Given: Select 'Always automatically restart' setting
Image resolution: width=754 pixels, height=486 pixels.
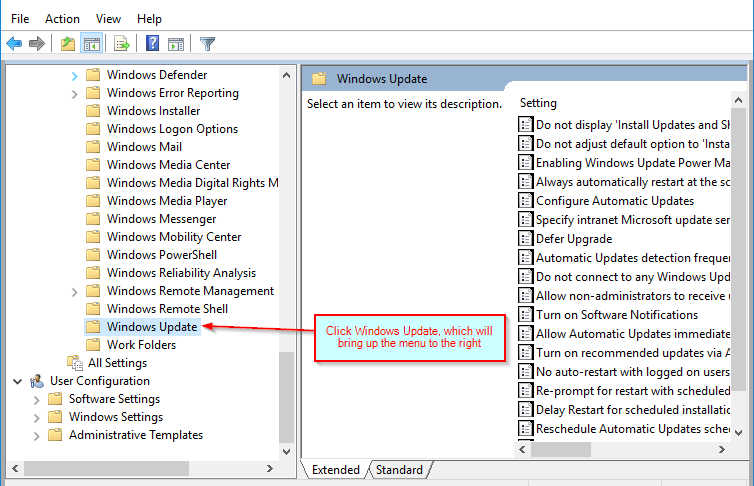Looking at the screenshot, I should coord(632,182).
